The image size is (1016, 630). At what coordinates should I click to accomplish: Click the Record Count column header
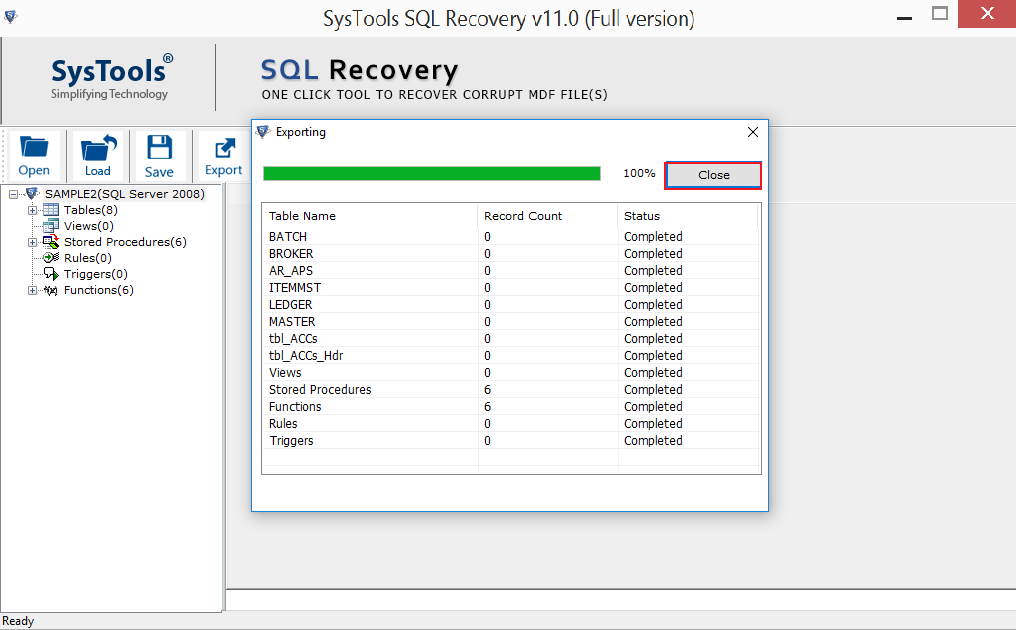click(x=548, y=216)
